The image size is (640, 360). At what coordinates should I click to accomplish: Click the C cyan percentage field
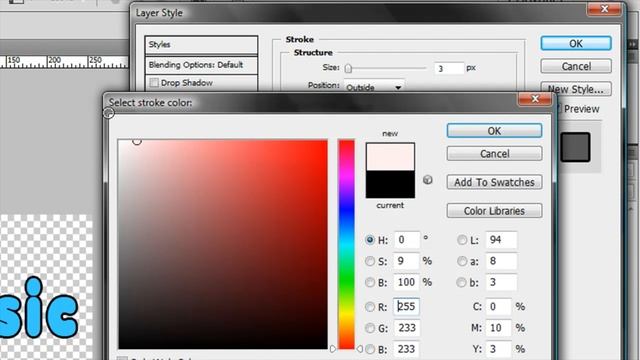(498, 307)
